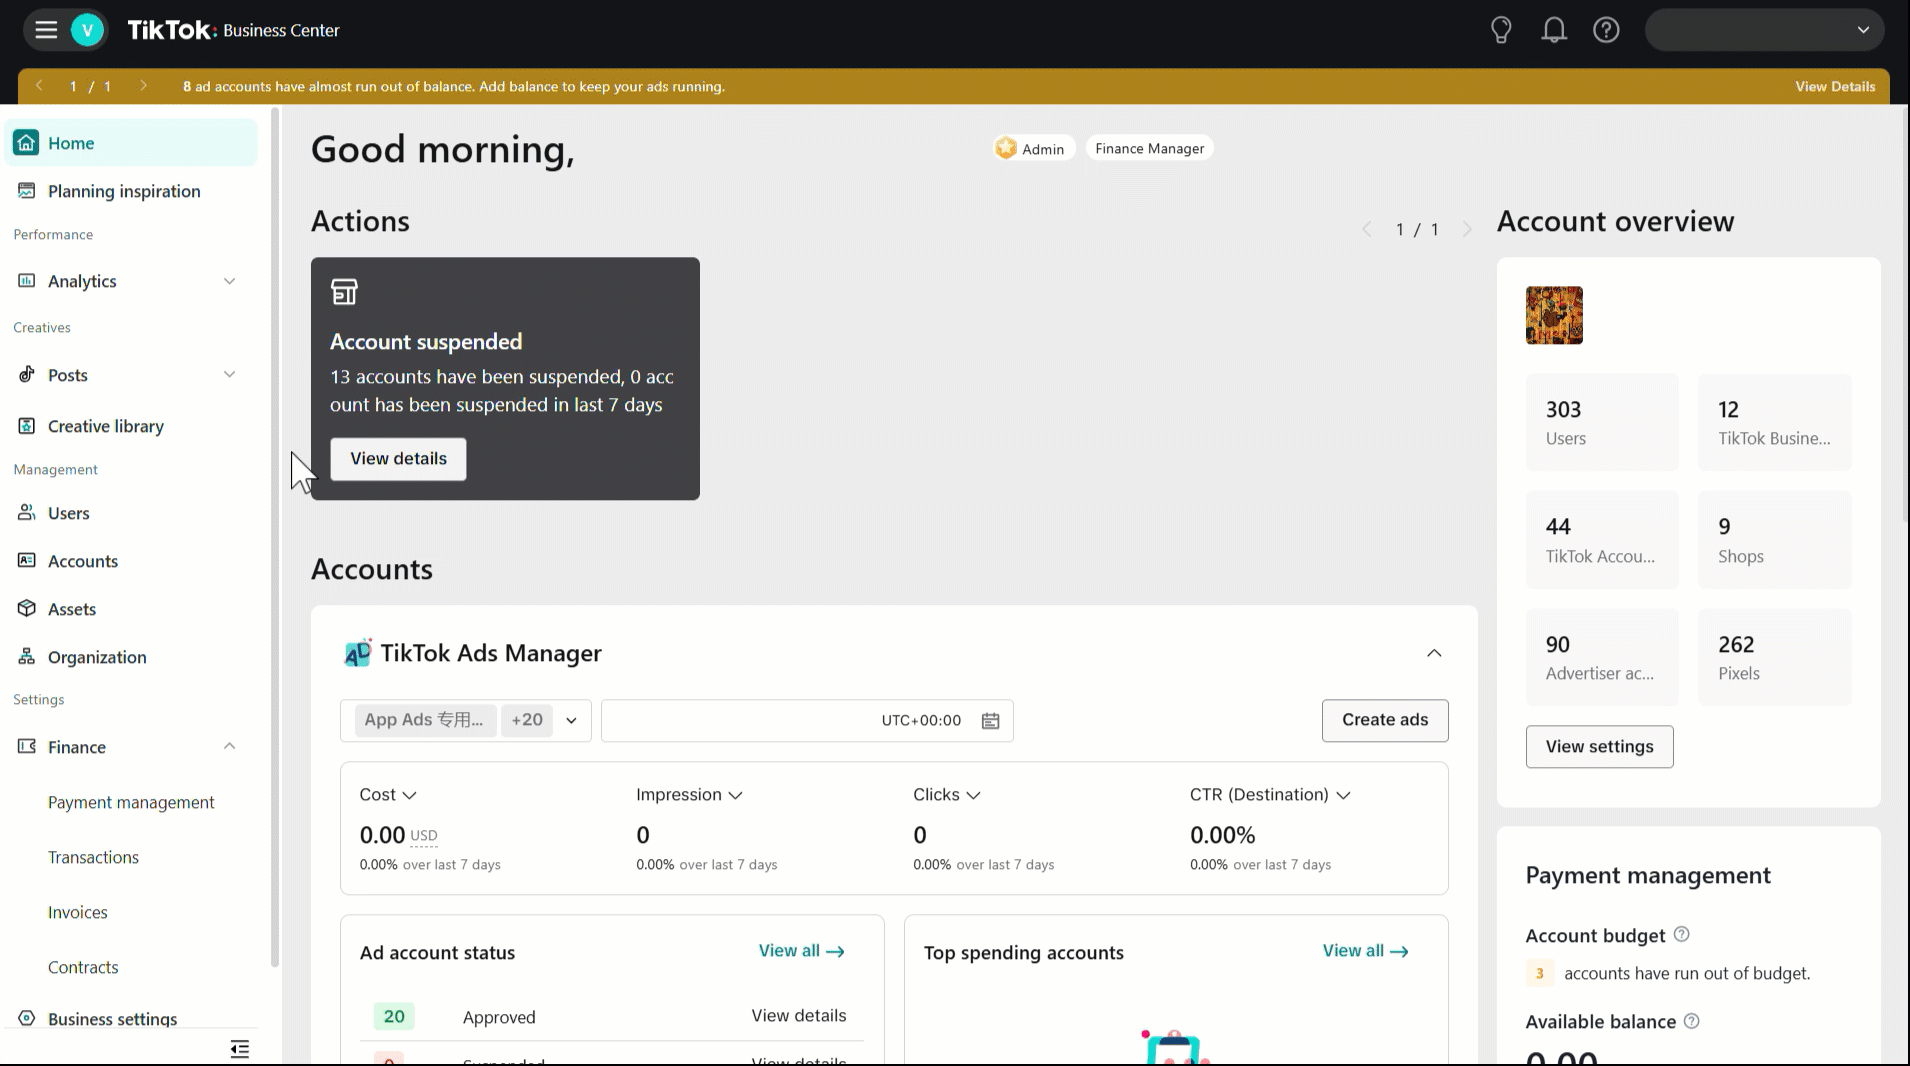Collapse the TikTok Ads Manager panel

click(1433, 652)
